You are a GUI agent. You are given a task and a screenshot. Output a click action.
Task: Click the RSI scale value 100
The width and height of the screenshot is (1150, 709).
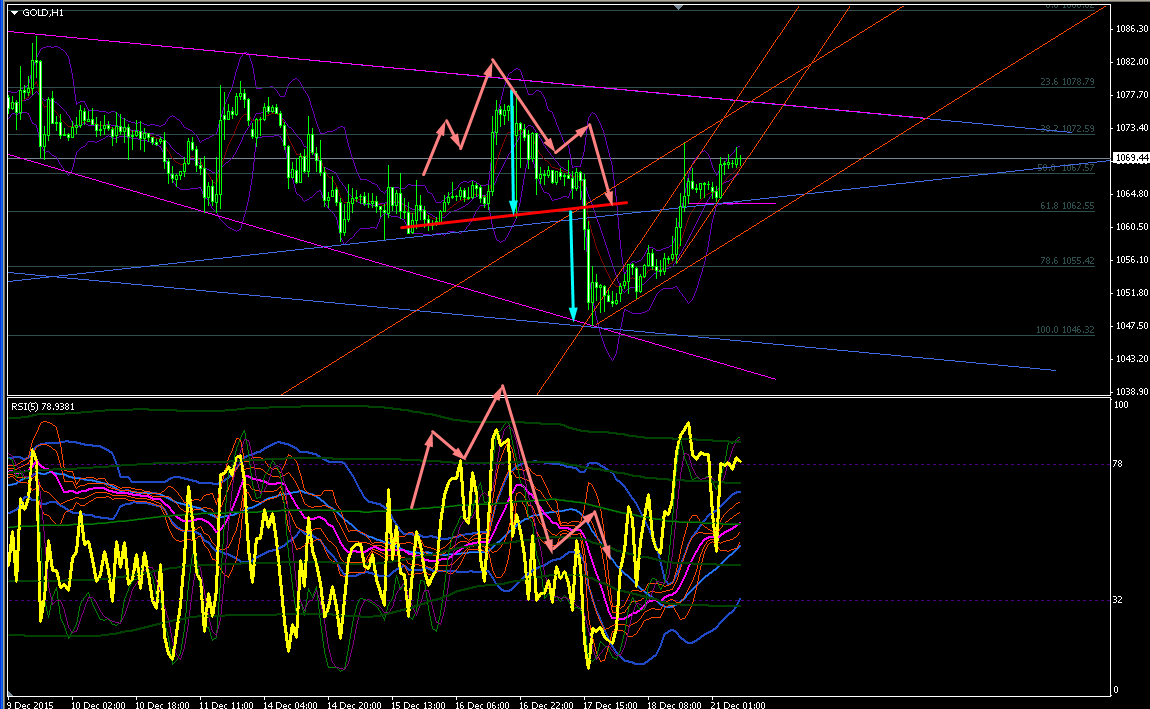1121,405
